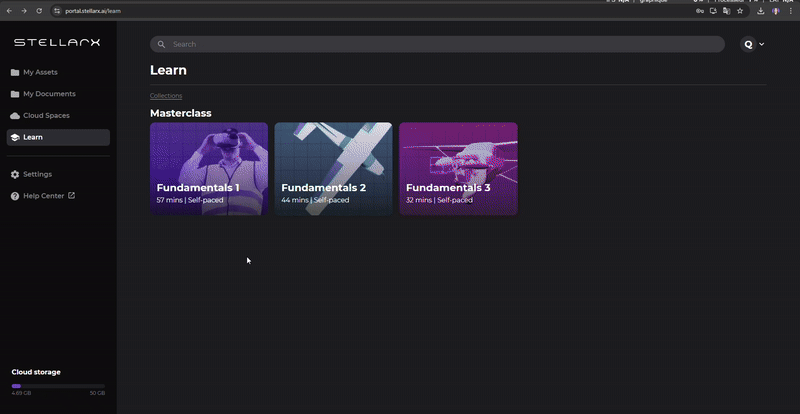The width and height of the screenshot is (800, 414).
Task: Expand the account dropdown chevron
Action: 762,44
